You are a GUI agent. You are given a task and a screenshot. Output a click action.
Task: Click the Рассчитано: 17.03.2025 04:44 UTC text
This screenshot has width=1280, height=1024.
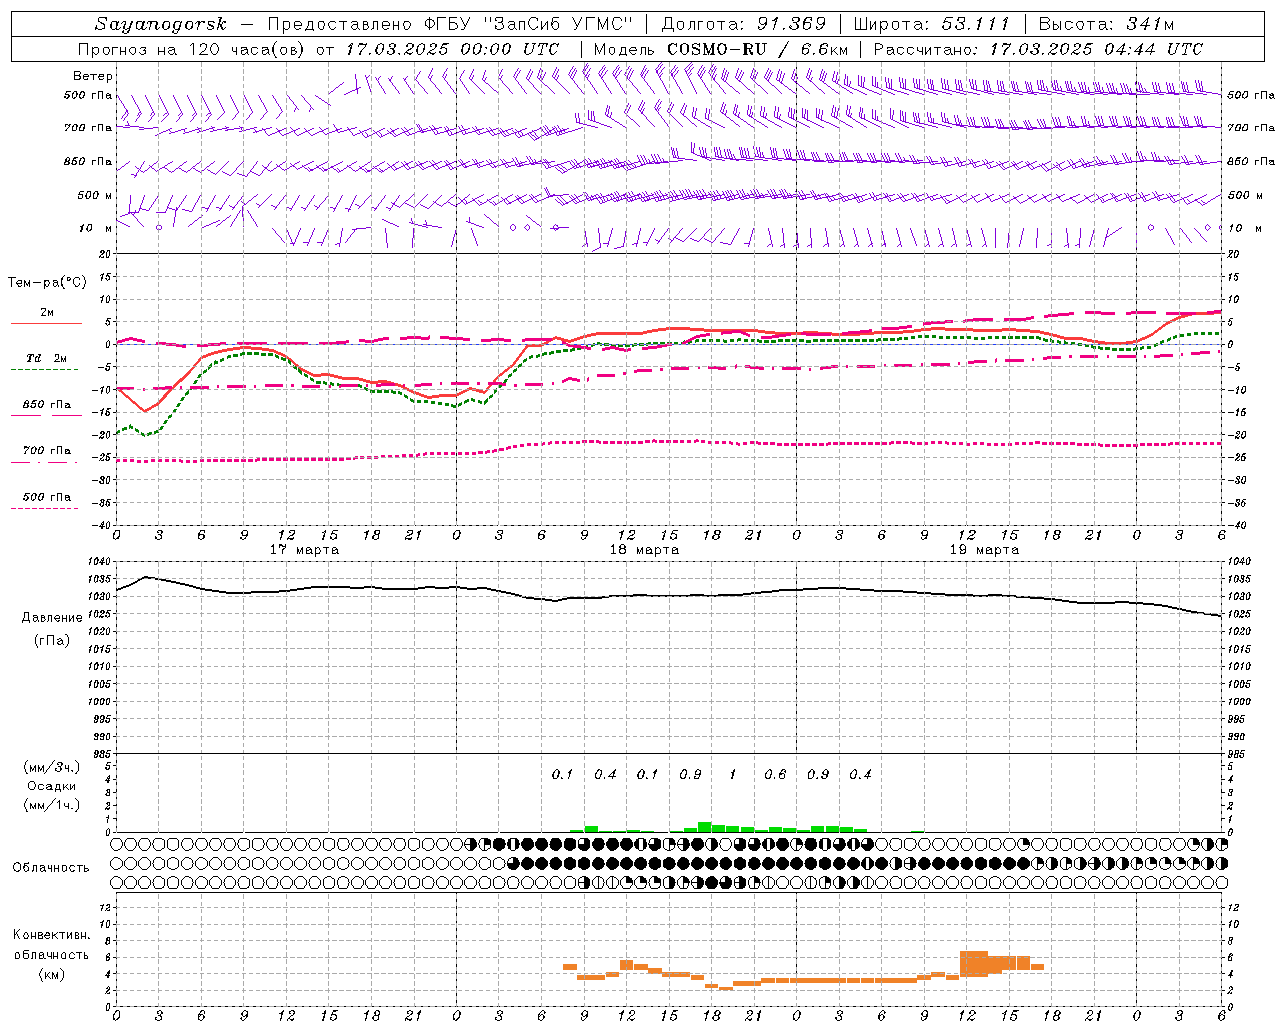1038,49
